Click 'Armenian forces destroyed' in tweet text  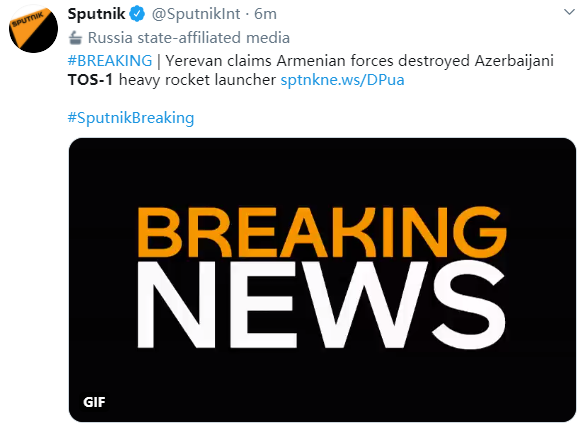click(x=373, y=61)
